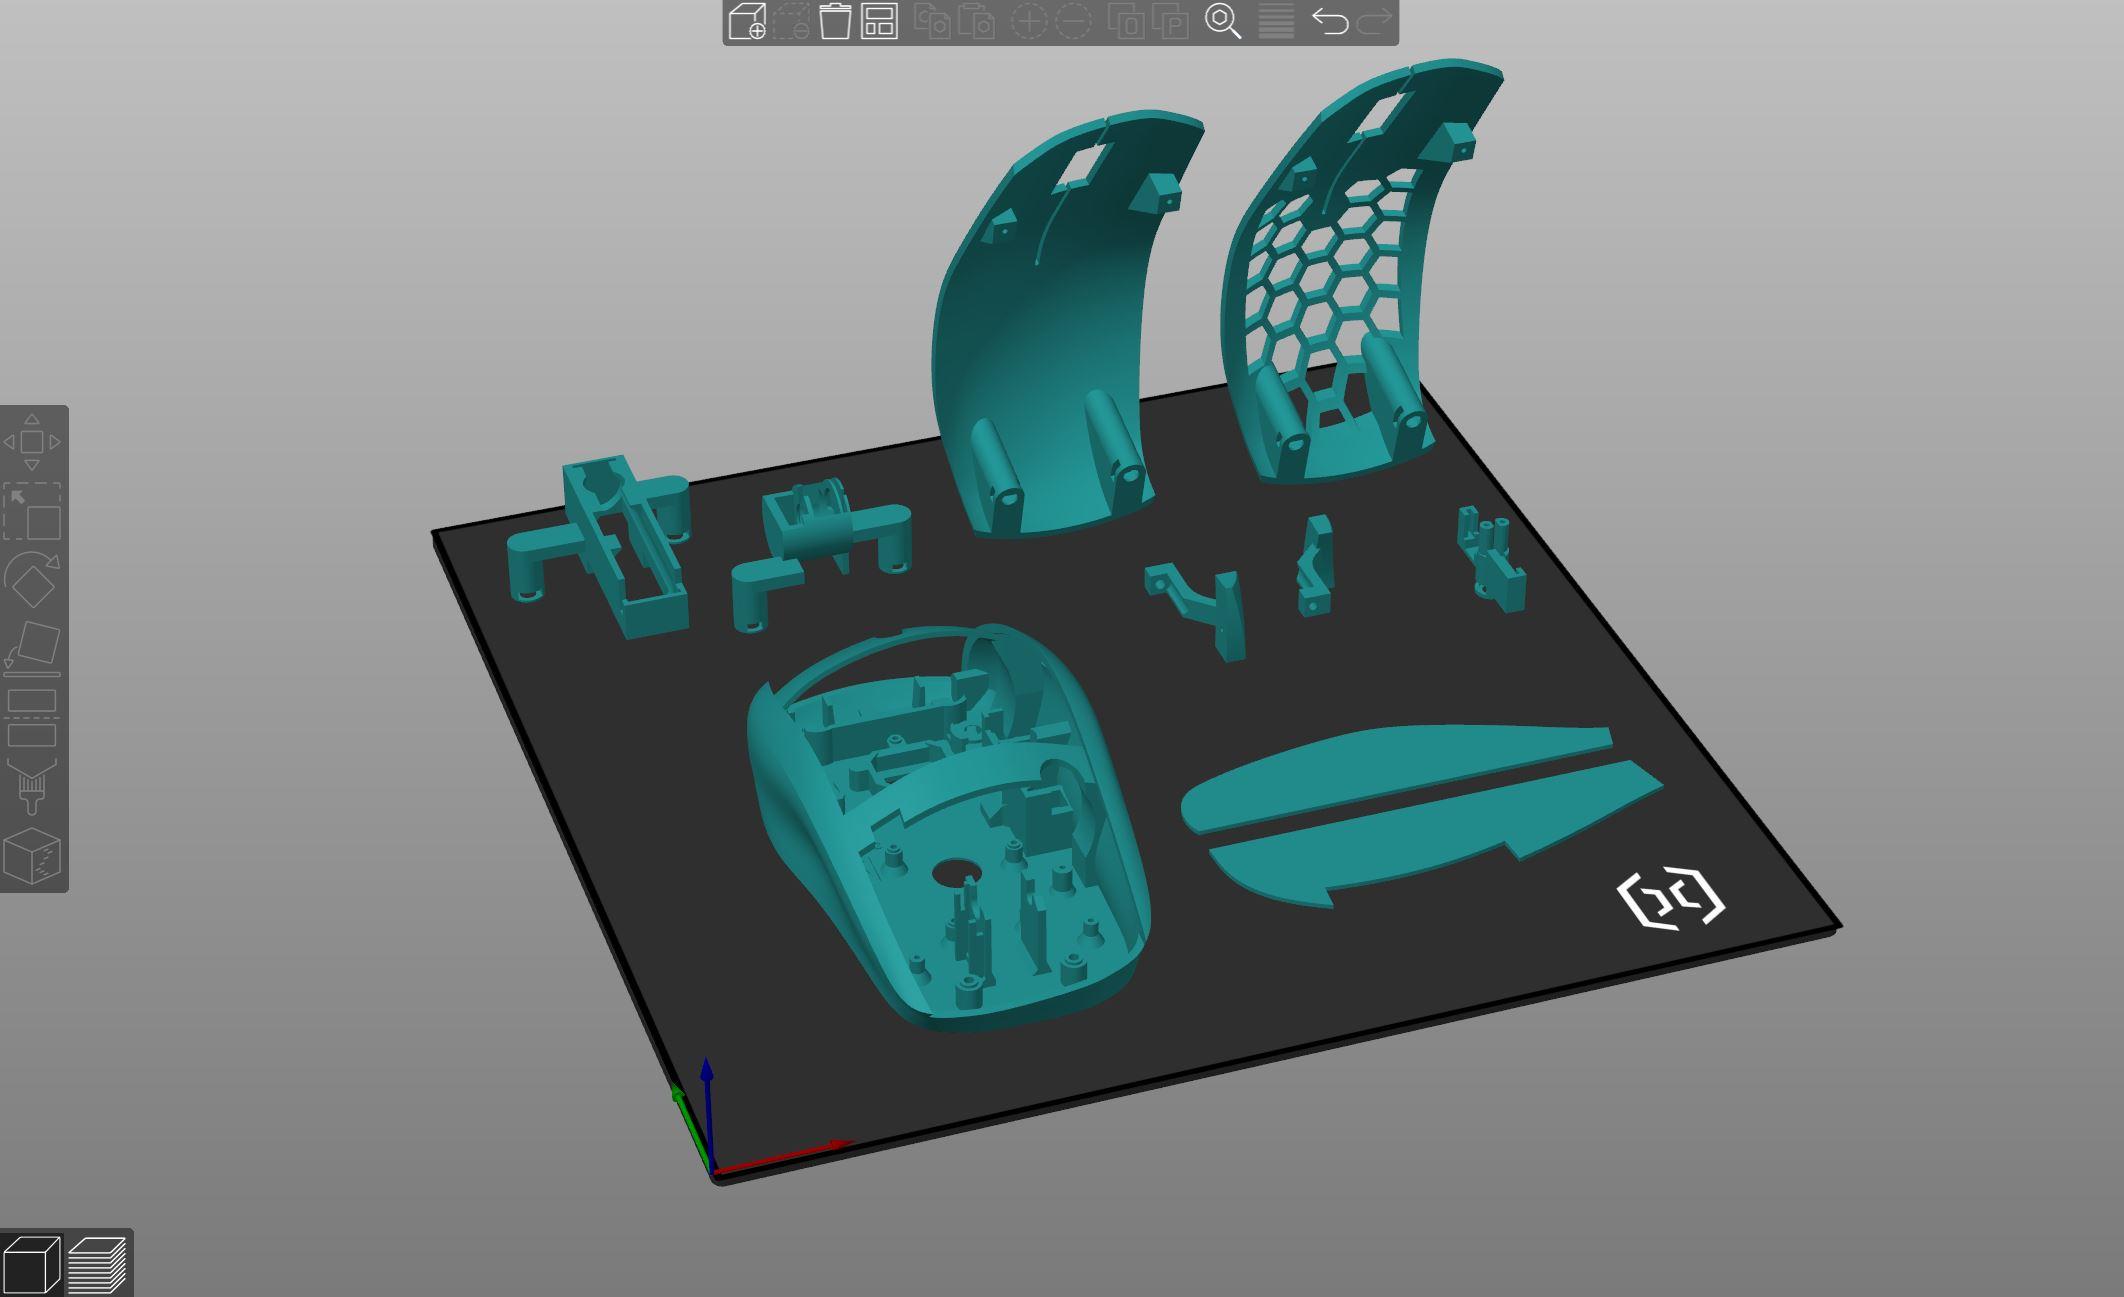Select the Scale gizmo tool
Image resolution: width=2124 pixels, height=1297 pixels.
point(32,511)
